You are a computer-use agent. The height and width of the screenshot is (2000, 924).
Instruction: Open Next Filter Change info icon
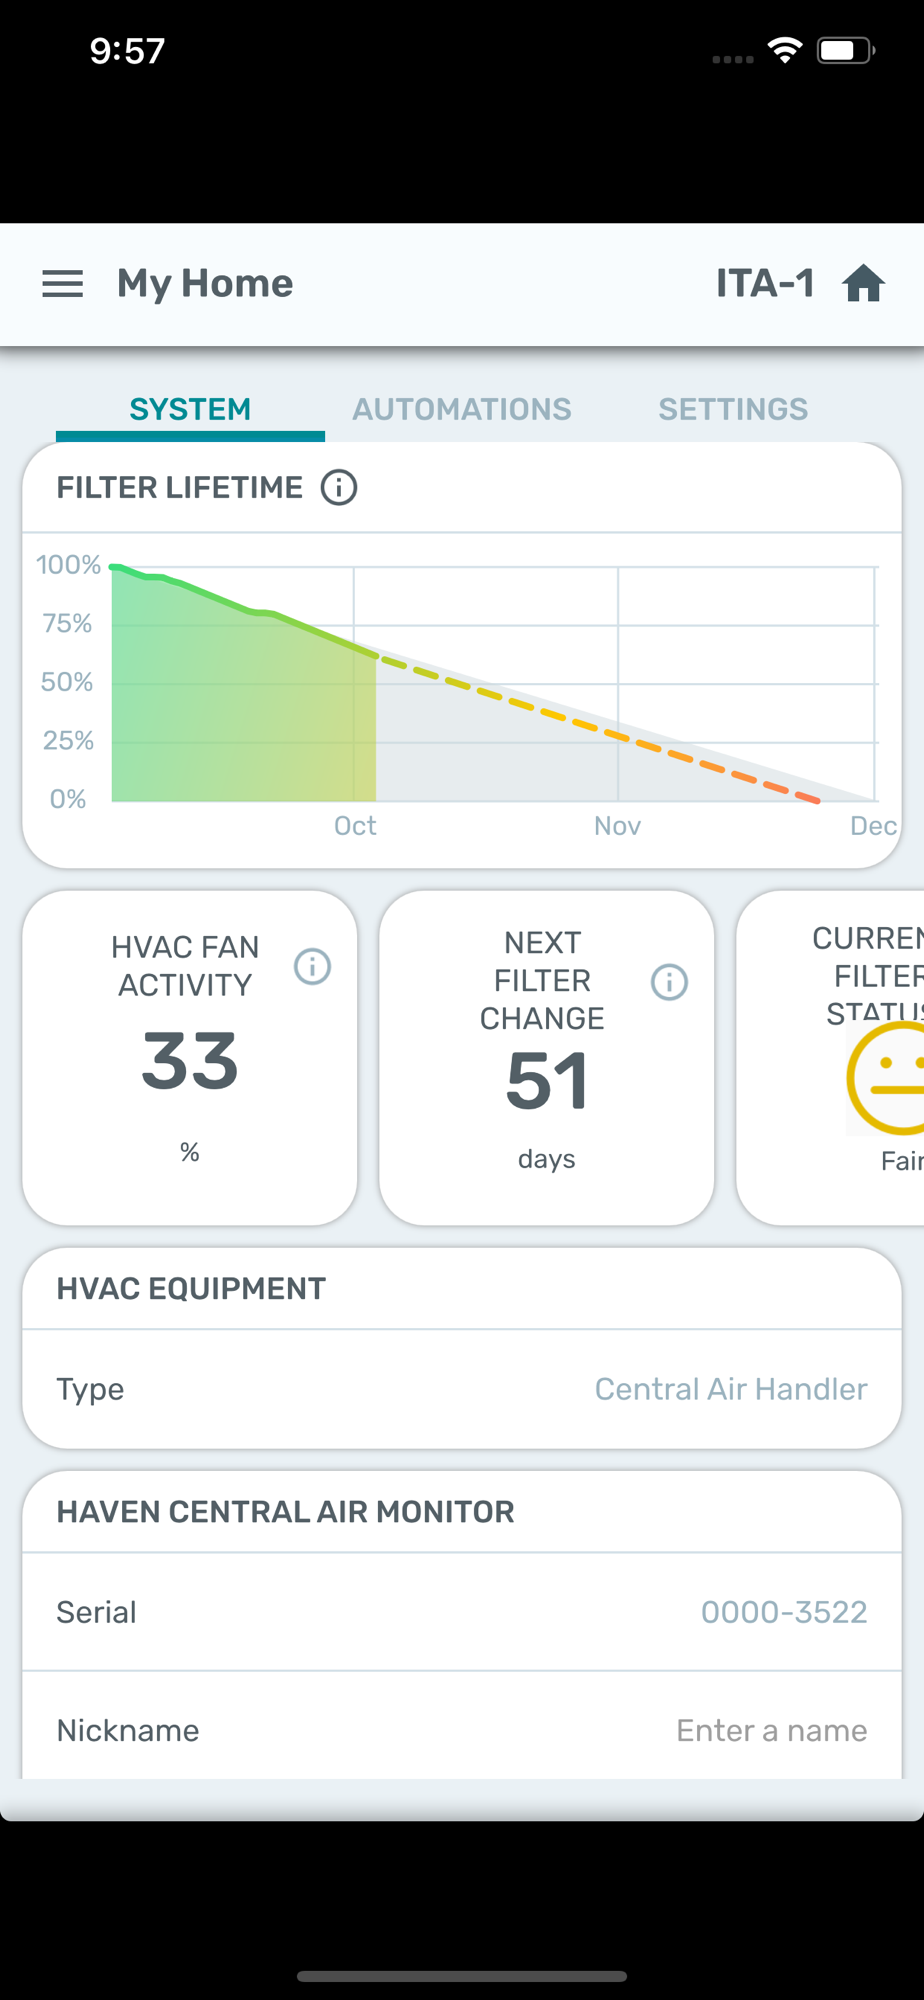tap(669, 982)
